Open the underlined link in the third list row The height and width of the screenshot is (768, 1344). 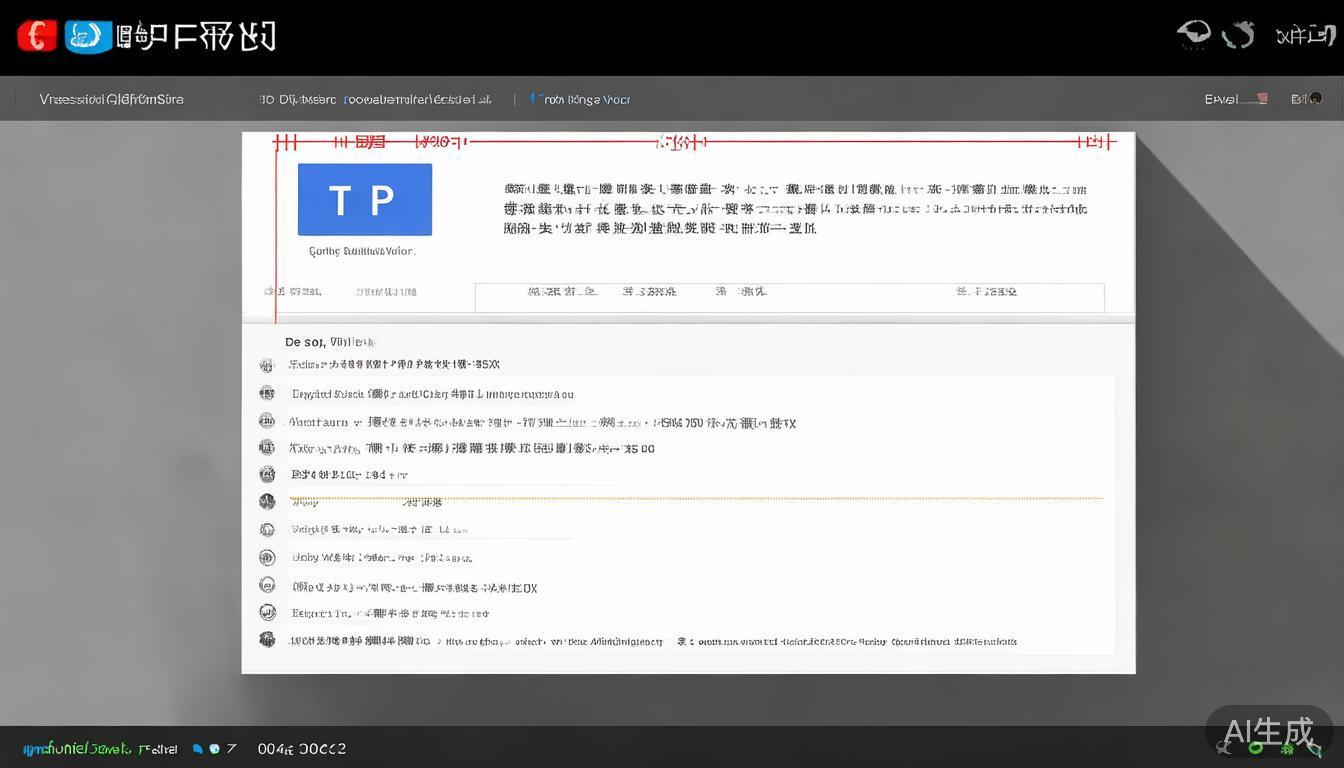coord(570,422)
